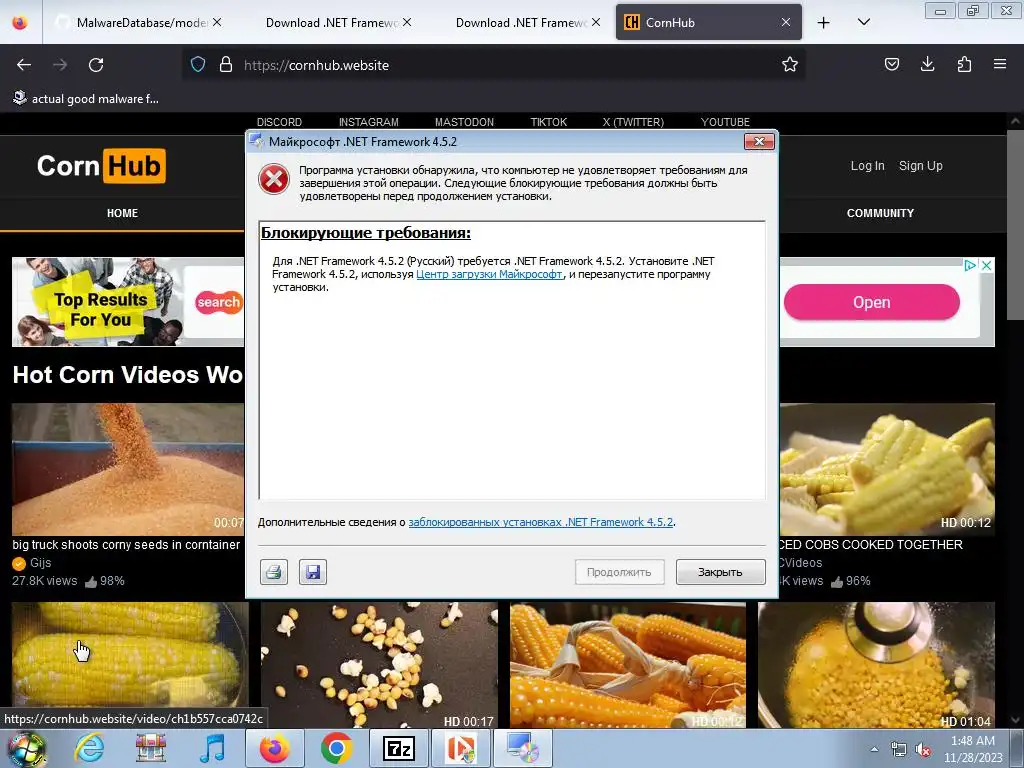The height and width of the screenshot is (768, 1024).
Task: Expand the list all tabs chevron
Action: tap(863, 22)
